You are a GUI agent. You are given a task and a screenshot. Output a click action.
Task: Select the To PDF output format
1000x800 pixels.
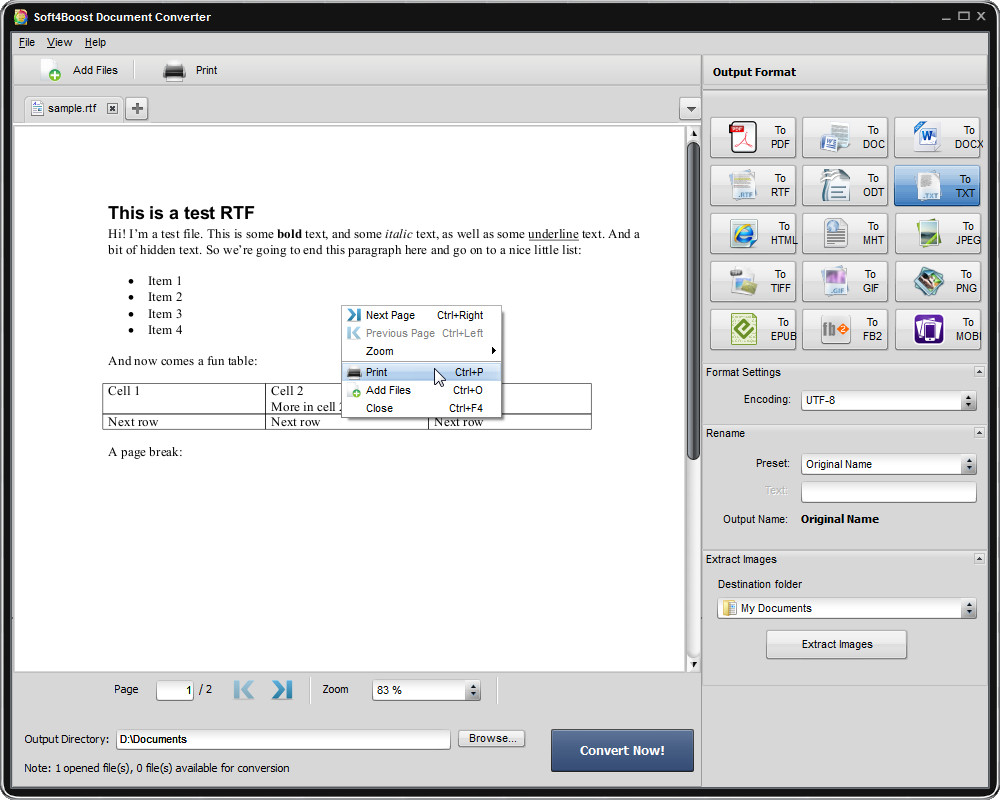753,137
